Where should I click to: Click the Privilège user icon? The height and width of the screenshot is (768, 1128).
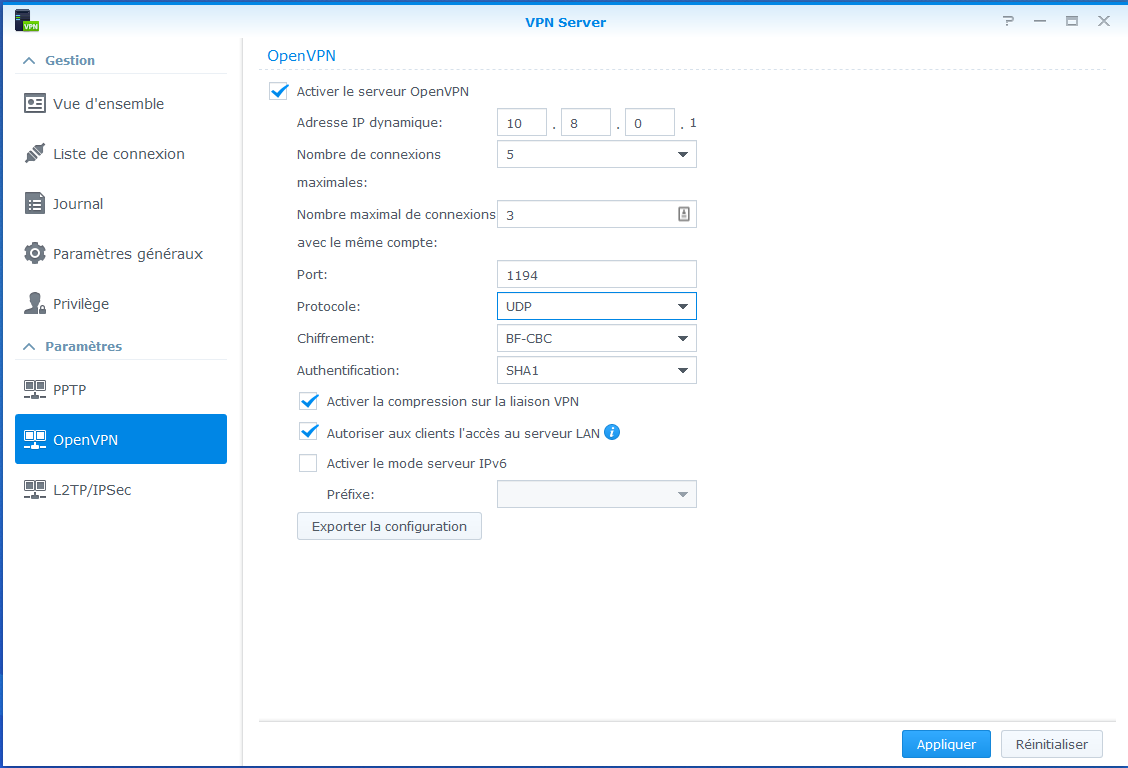coord(35,303)
